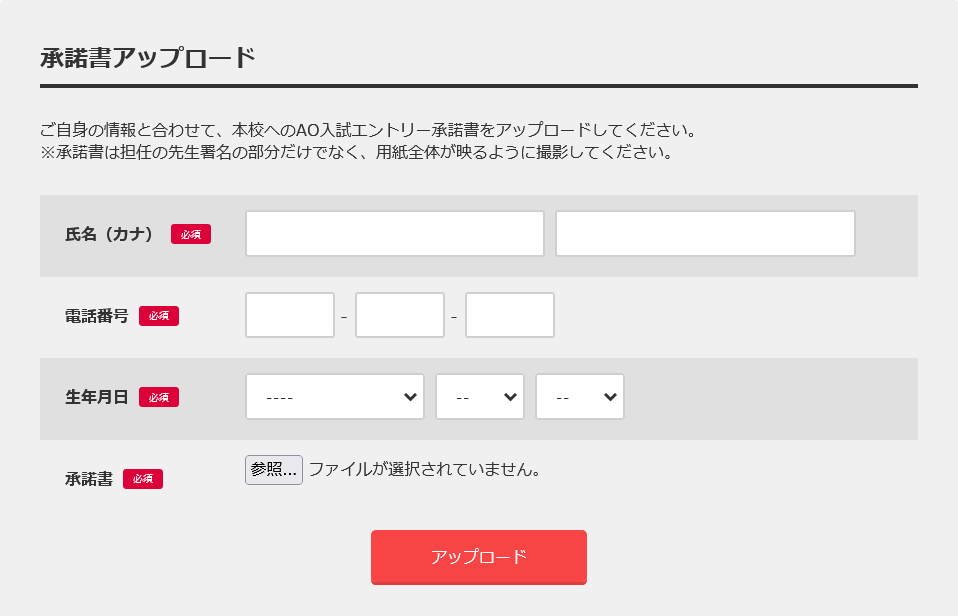Focus the first 電話番号 phone field
The width and height of the screenshot is (958, 616).
290,315
